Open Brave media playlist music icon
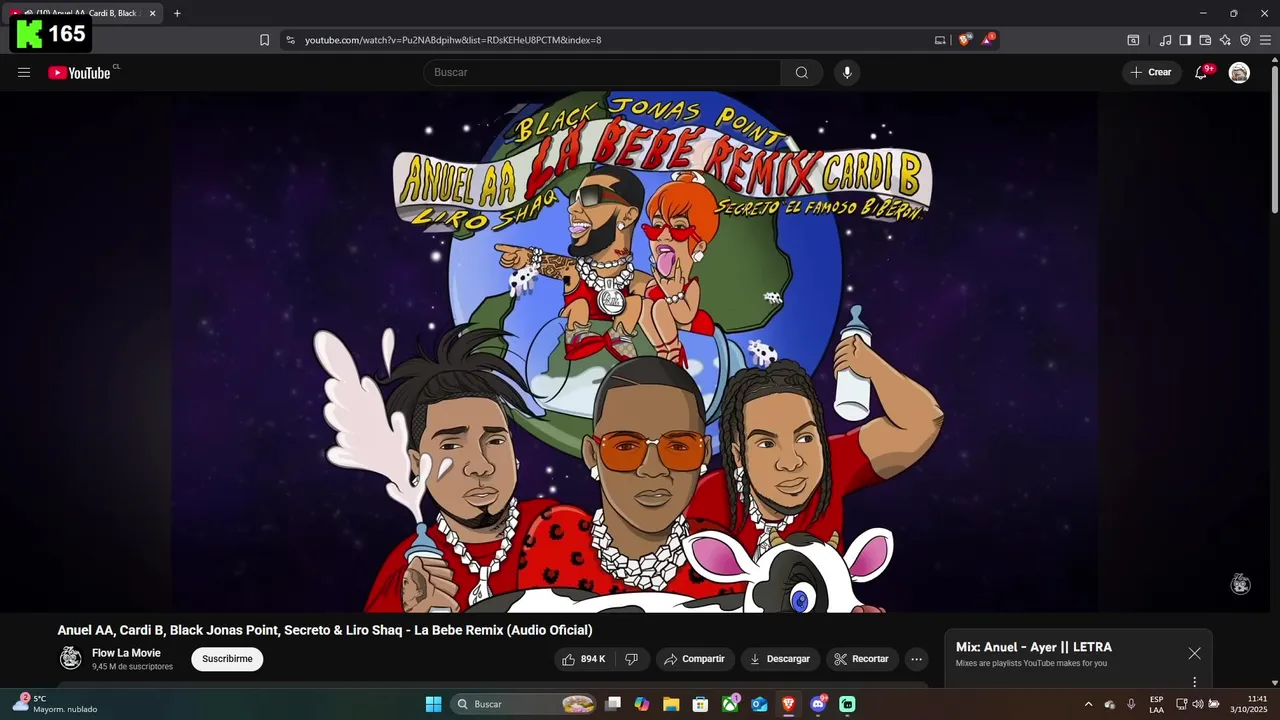The image size is (1280, 720). click(1165, 40)
